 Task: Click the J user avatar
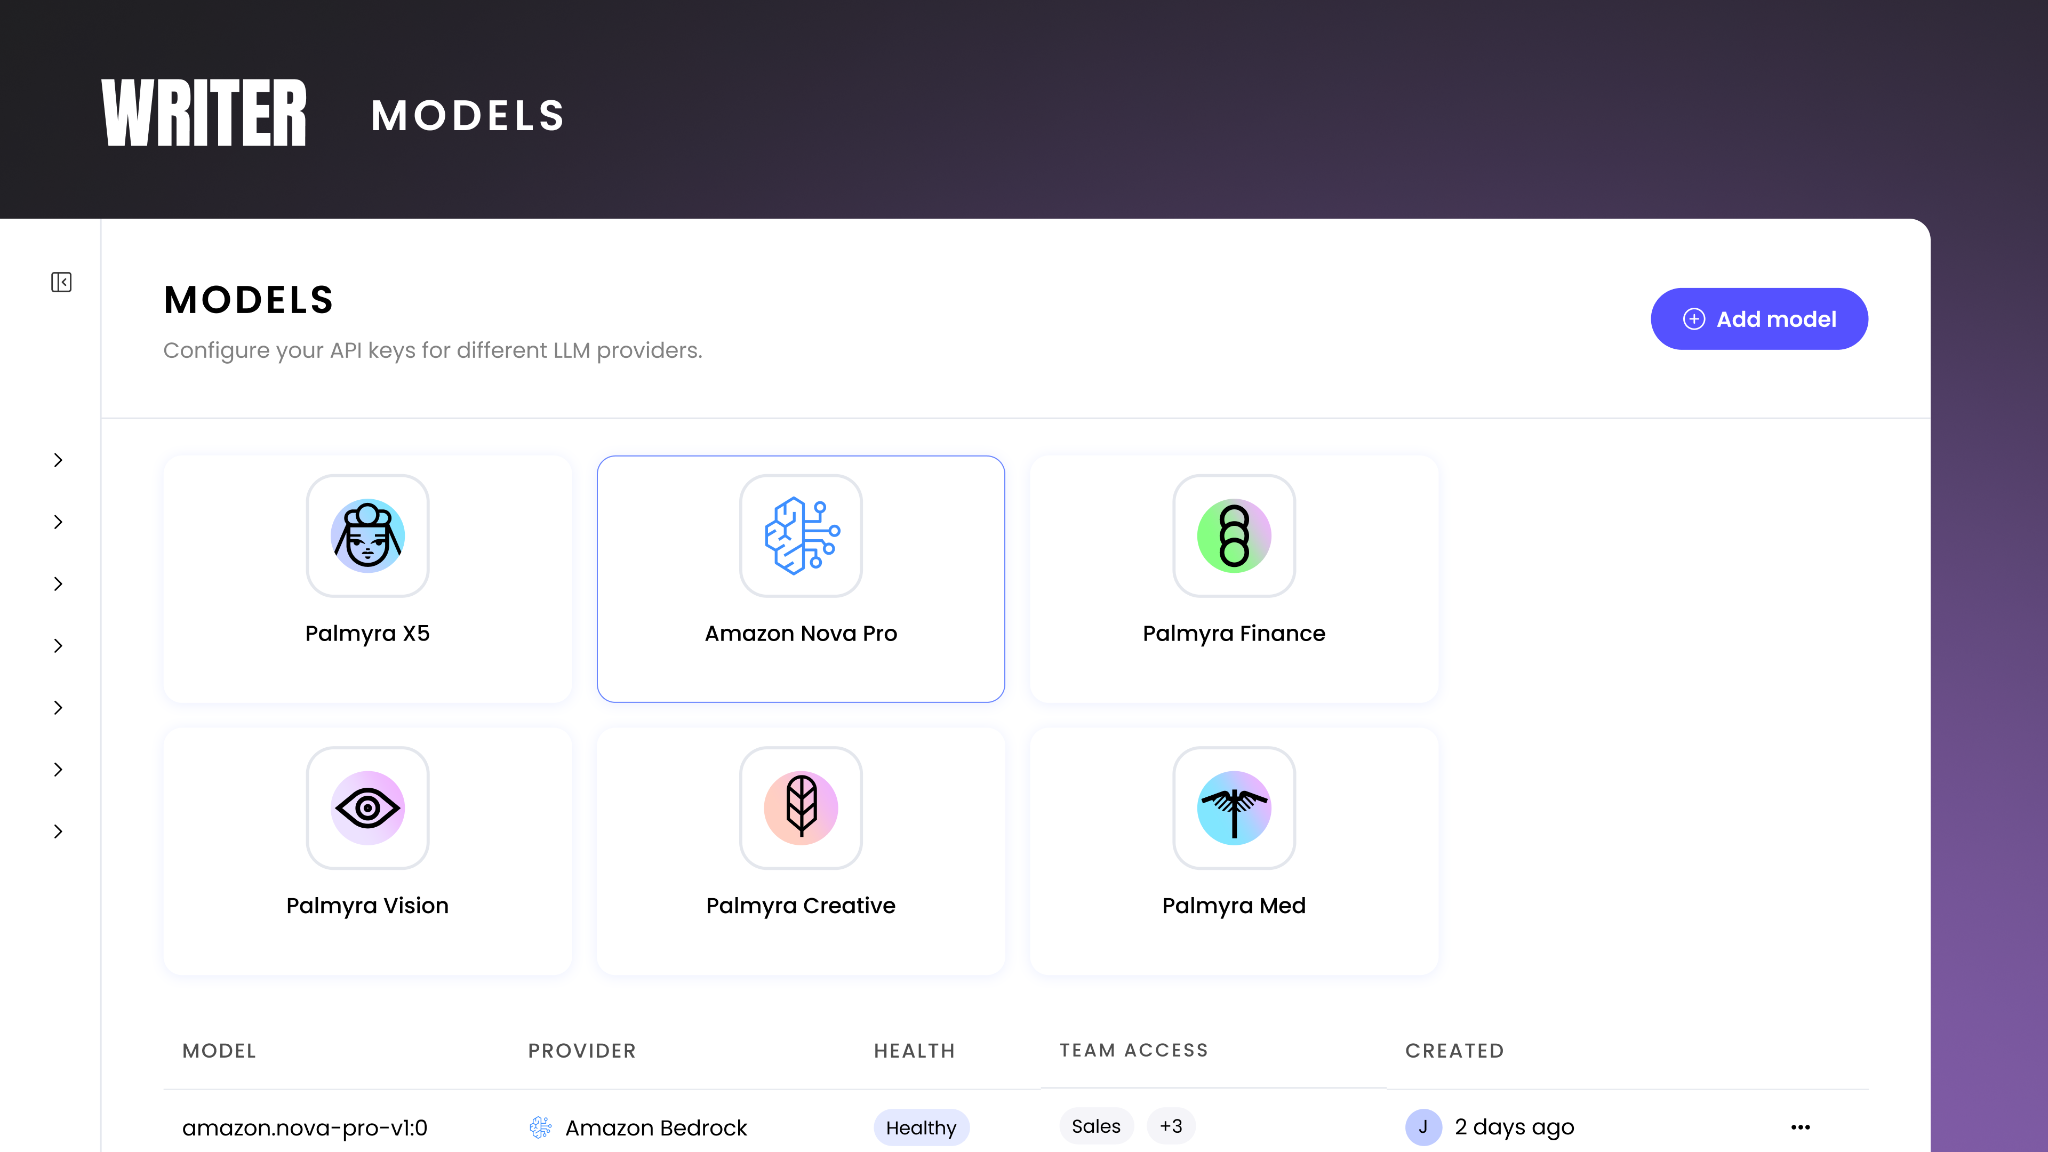click(1423, 1127)
